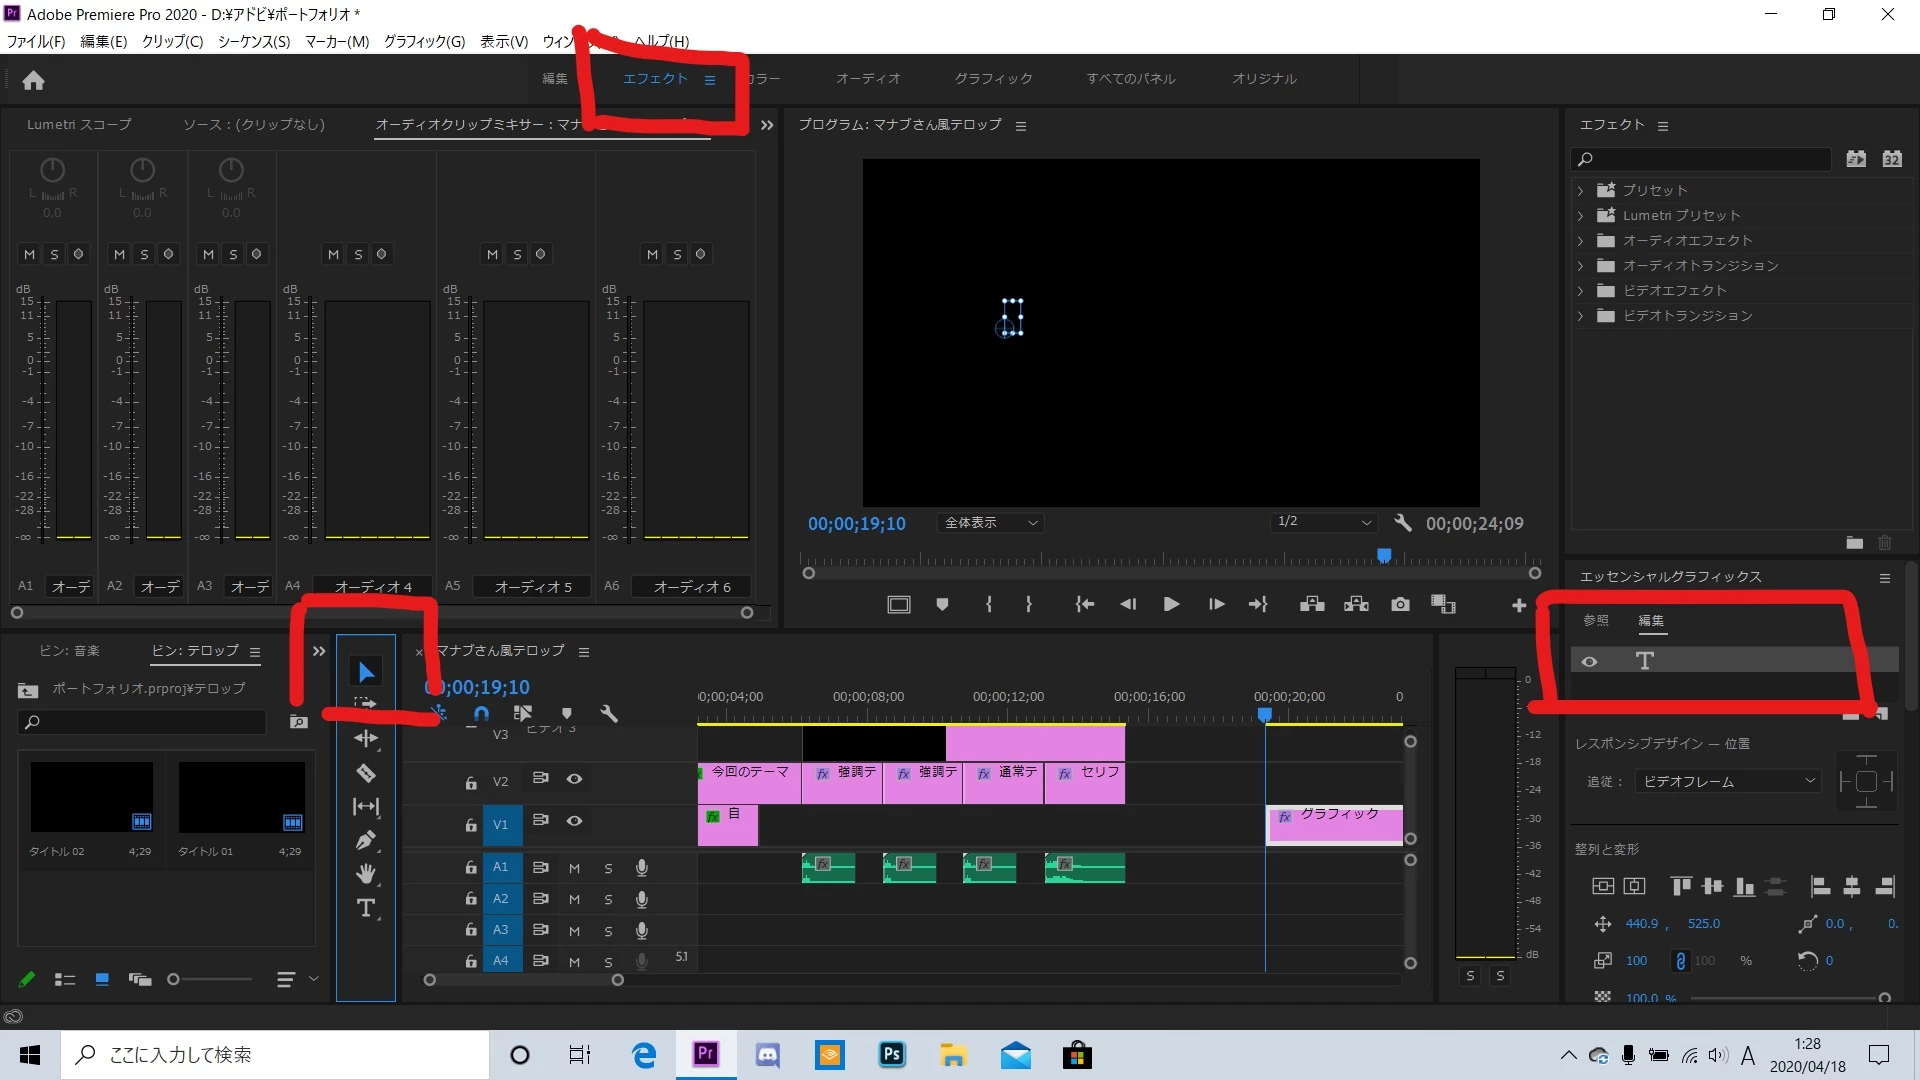
Task: Click the Export Frame camera icon
Action: [x=1400, y=604]
